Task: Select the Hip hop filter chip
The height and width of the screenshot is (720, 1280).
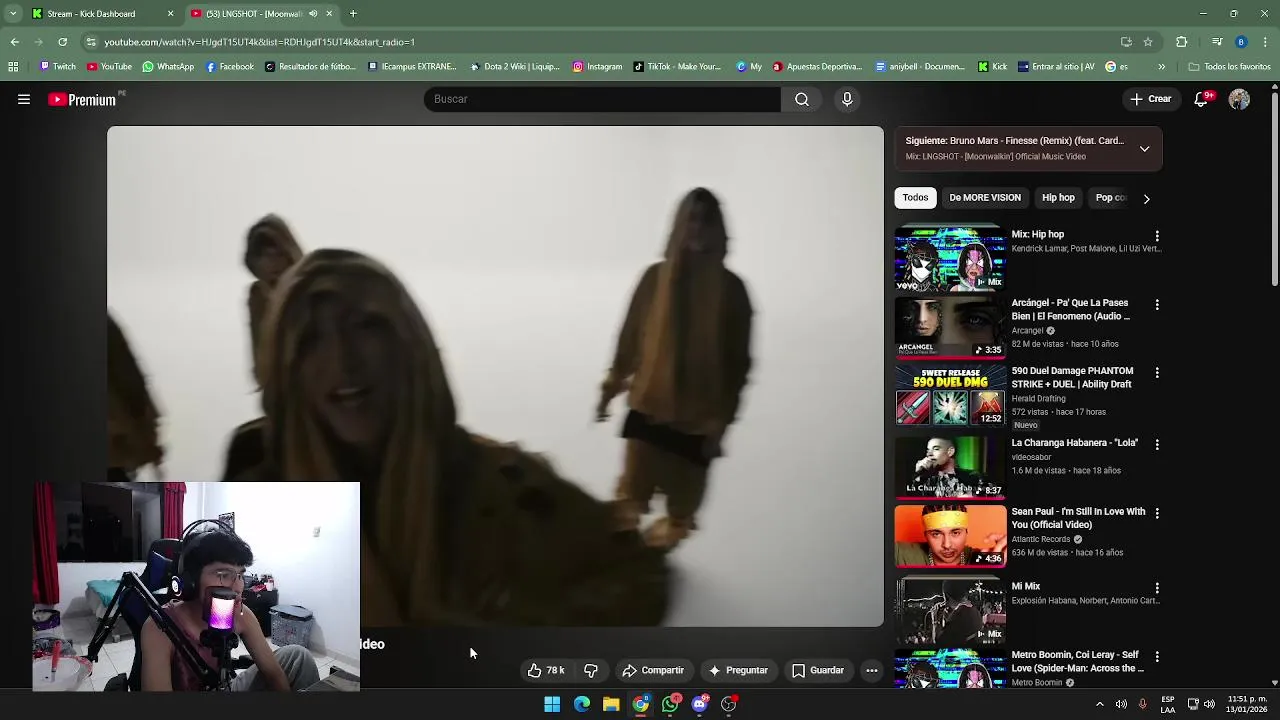Action: [1058, 198]
